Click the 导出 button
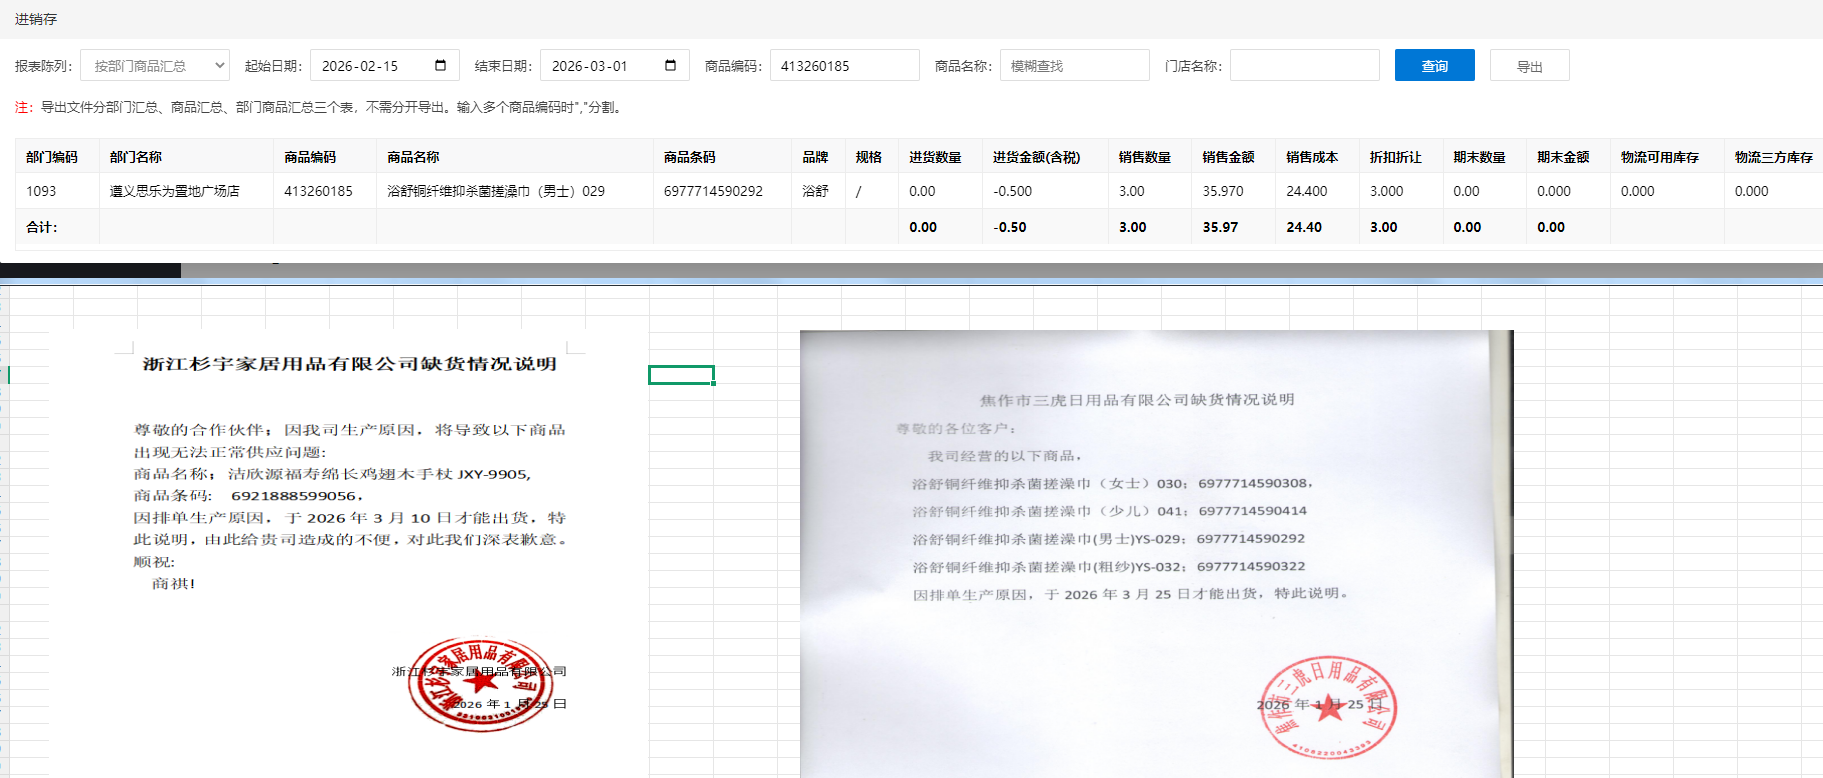Screen dimensions: 1823x778 tap(1529, 66)
